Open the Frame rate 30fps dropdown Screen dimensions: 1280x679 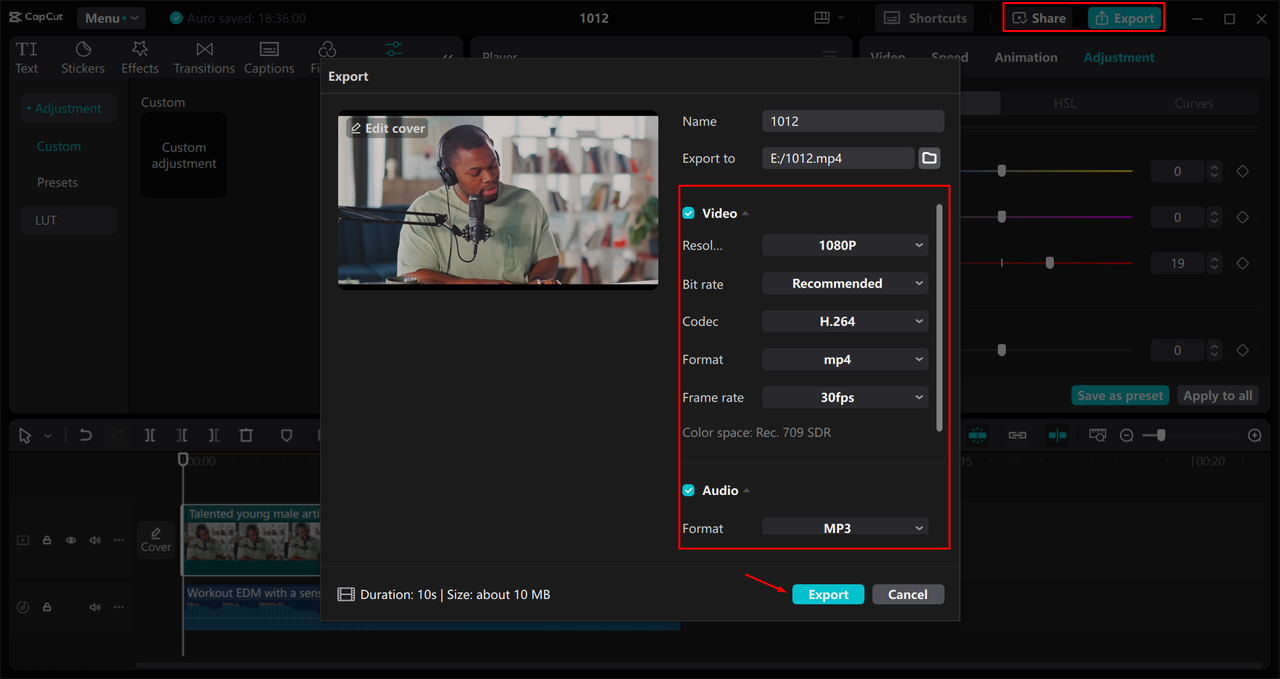coord(845,397)
